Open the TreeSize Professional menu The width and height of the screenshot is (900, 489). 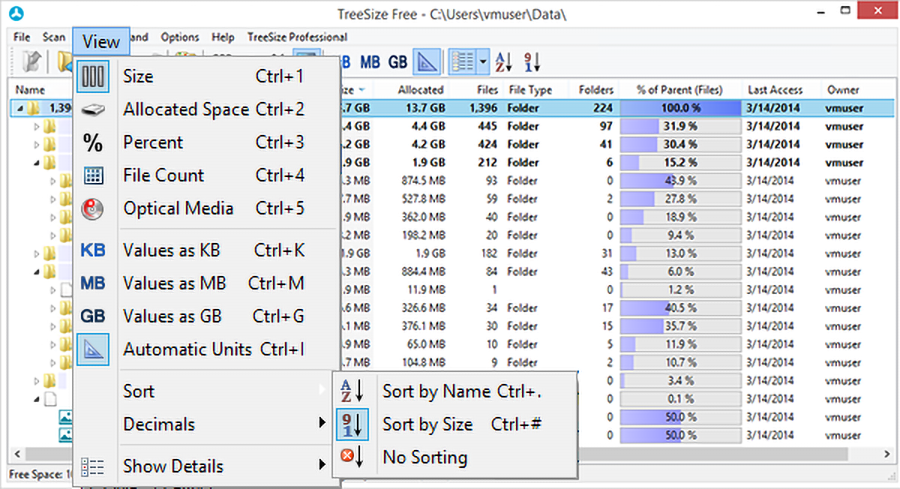(x=297, y=37)
